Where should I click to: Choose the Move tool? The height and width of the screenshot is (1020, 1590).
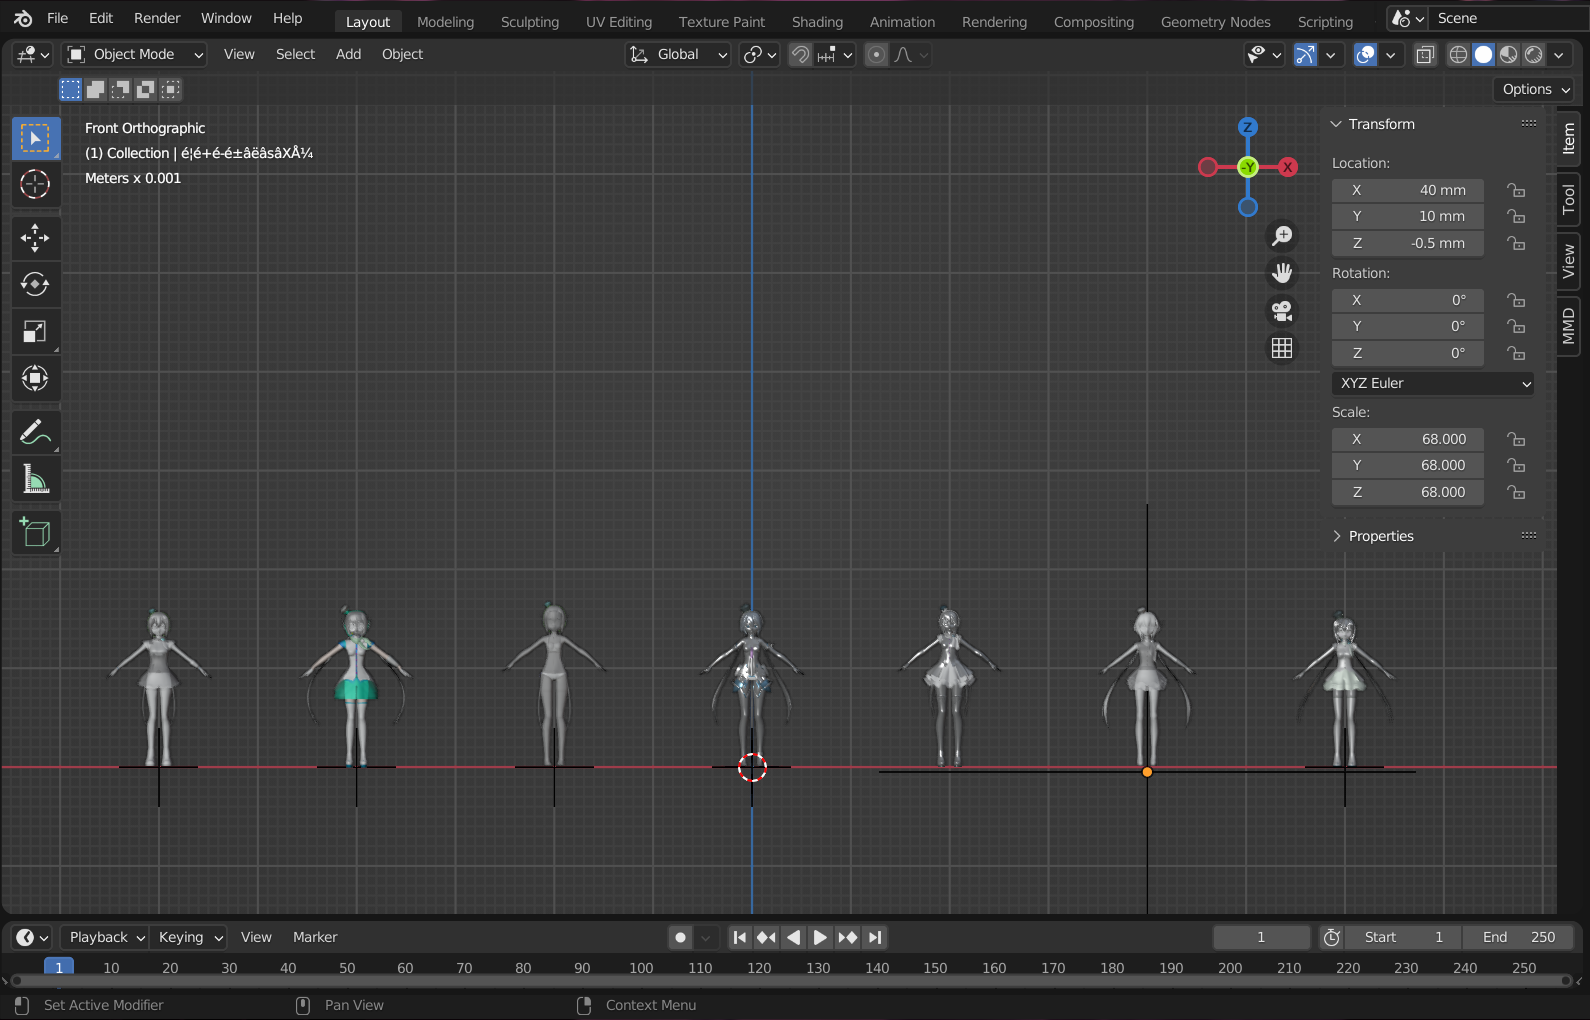pyautogui.click(x=36, y=238)
